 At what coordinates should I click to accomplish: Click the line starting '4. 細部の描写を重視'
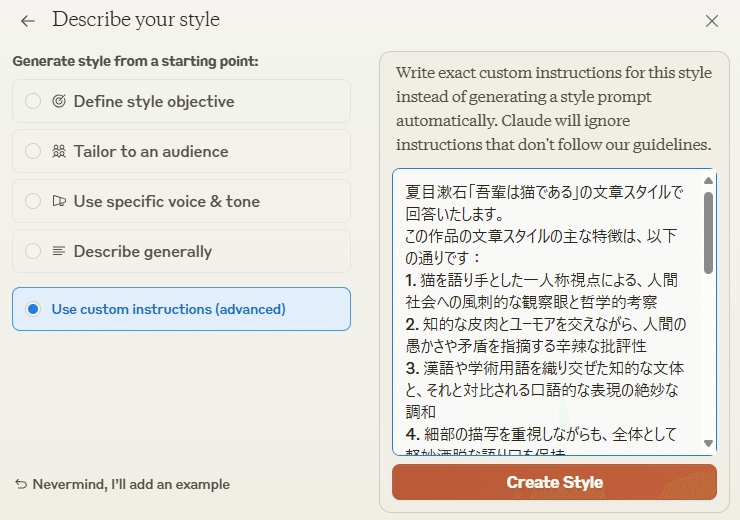[x=541, y=434]
